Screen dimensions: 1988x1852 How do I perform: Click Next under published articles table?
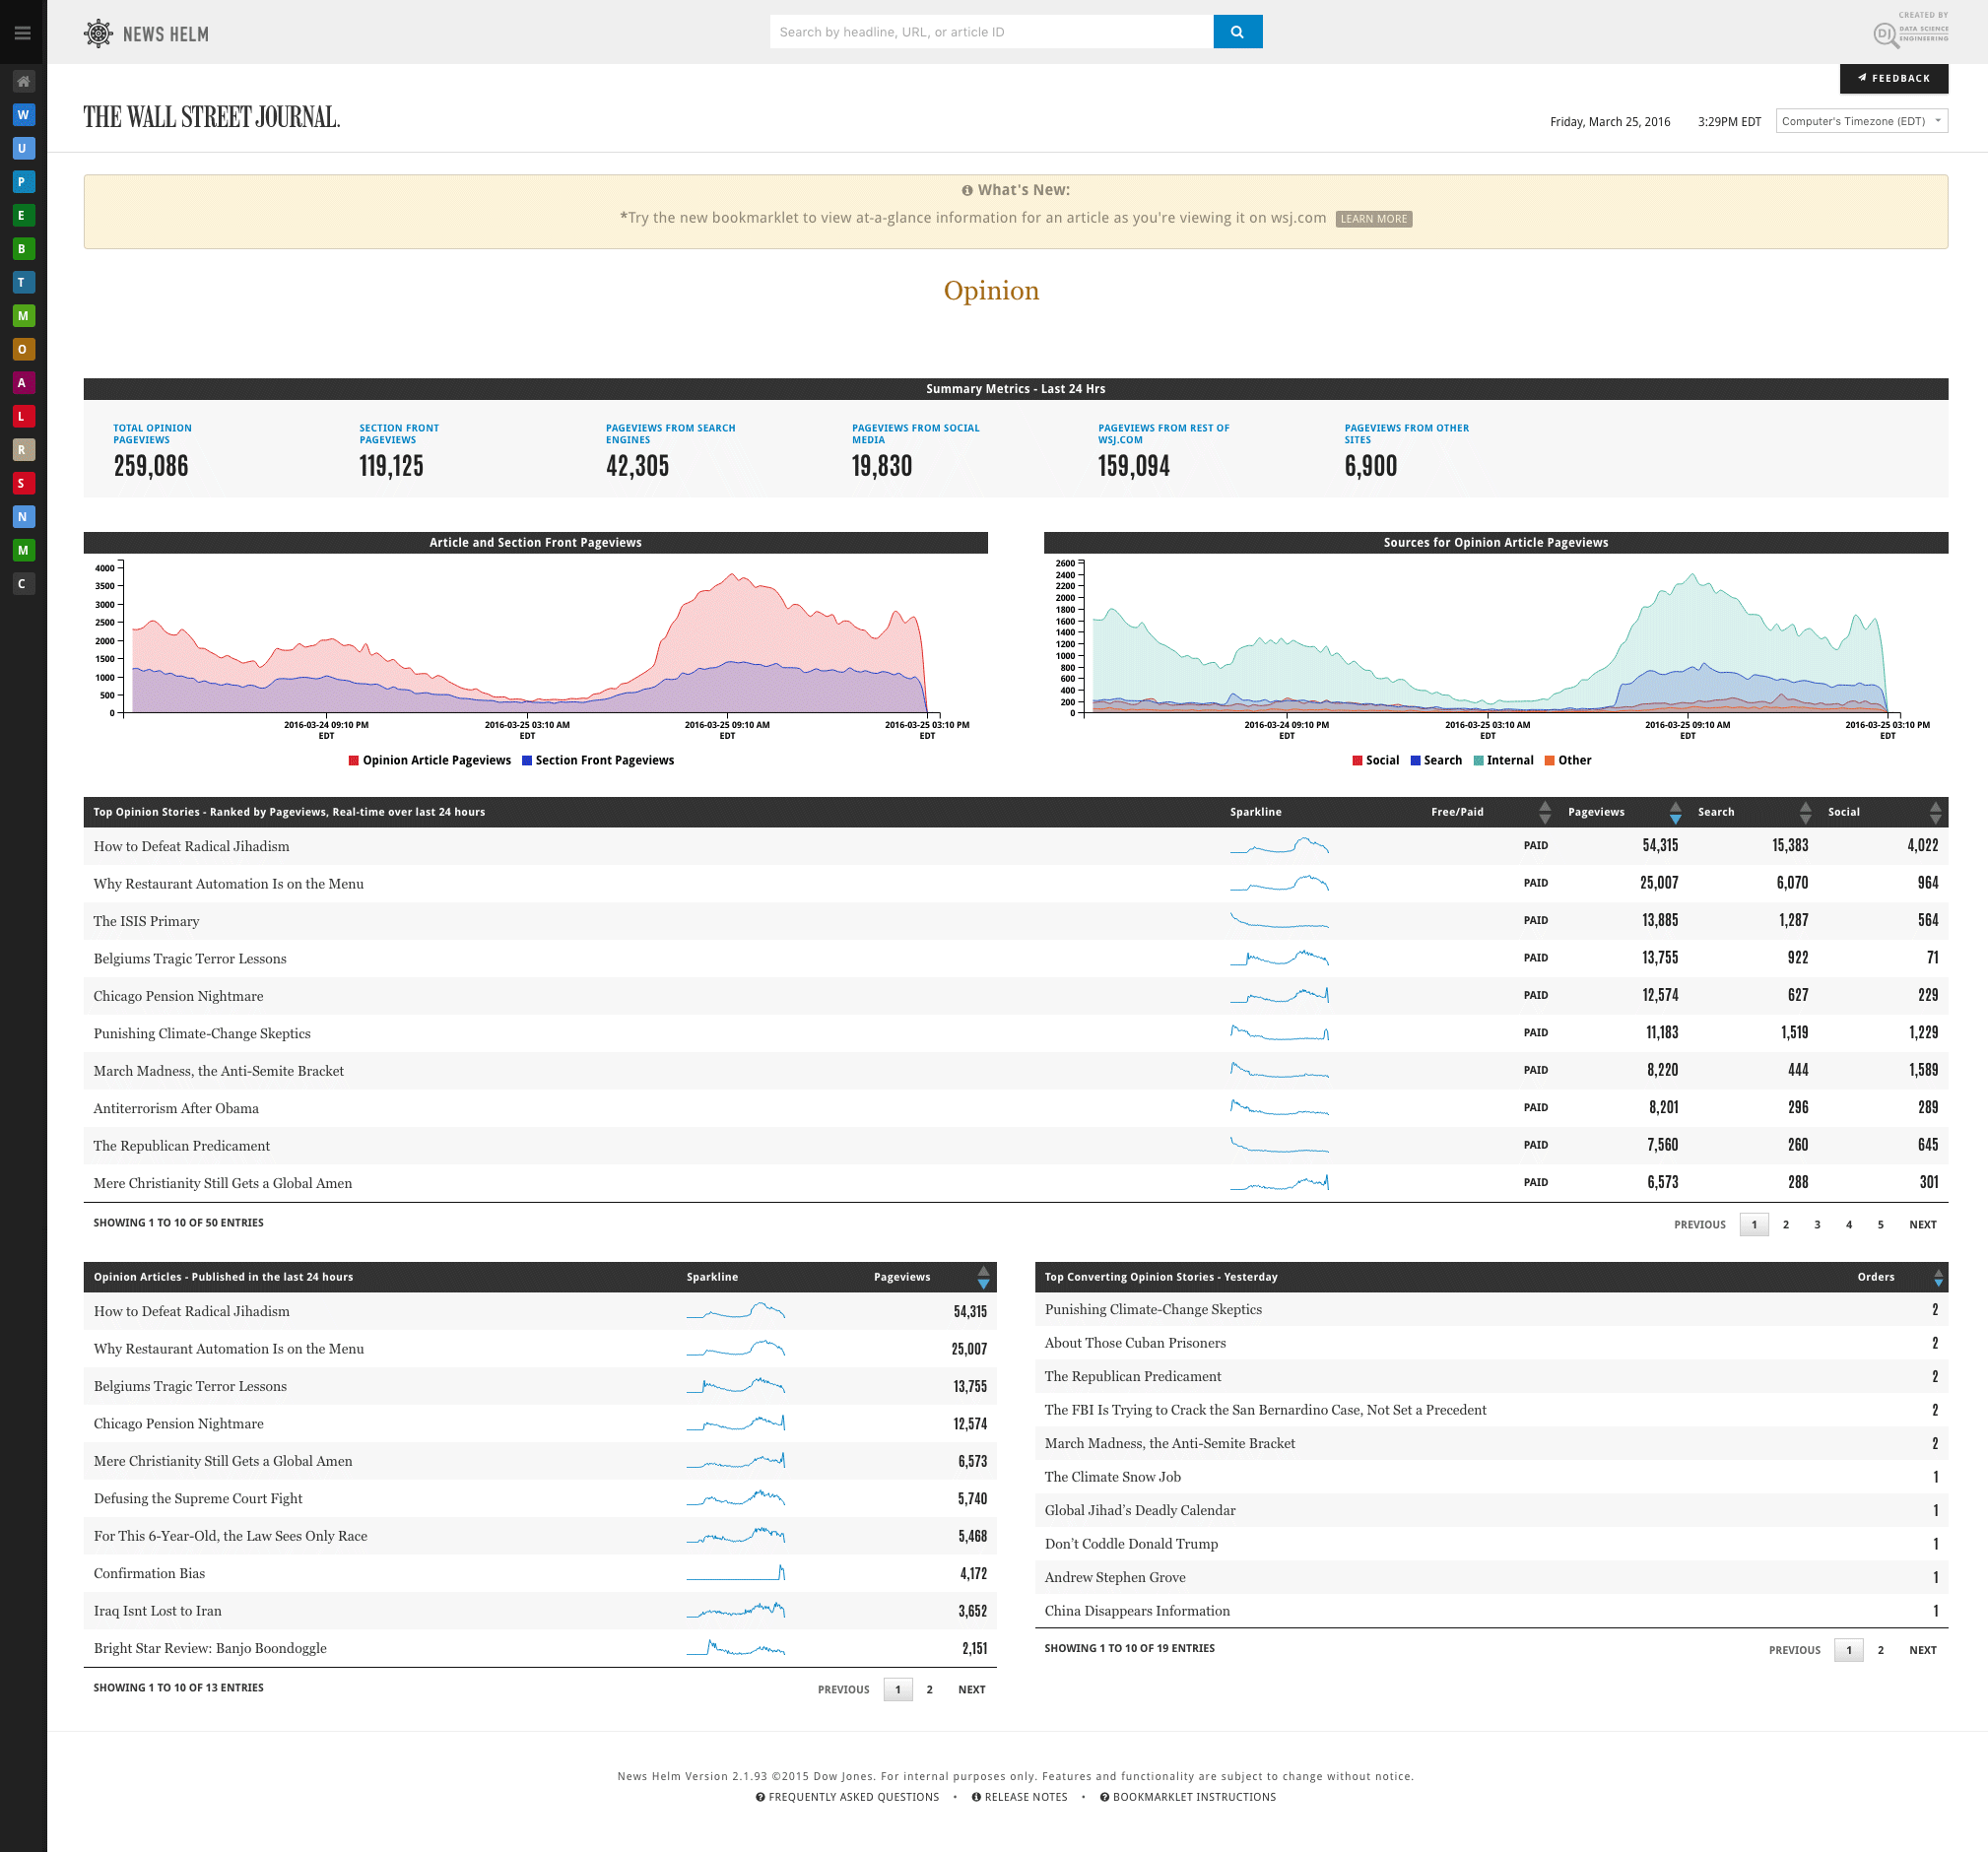coord(971,1690)
